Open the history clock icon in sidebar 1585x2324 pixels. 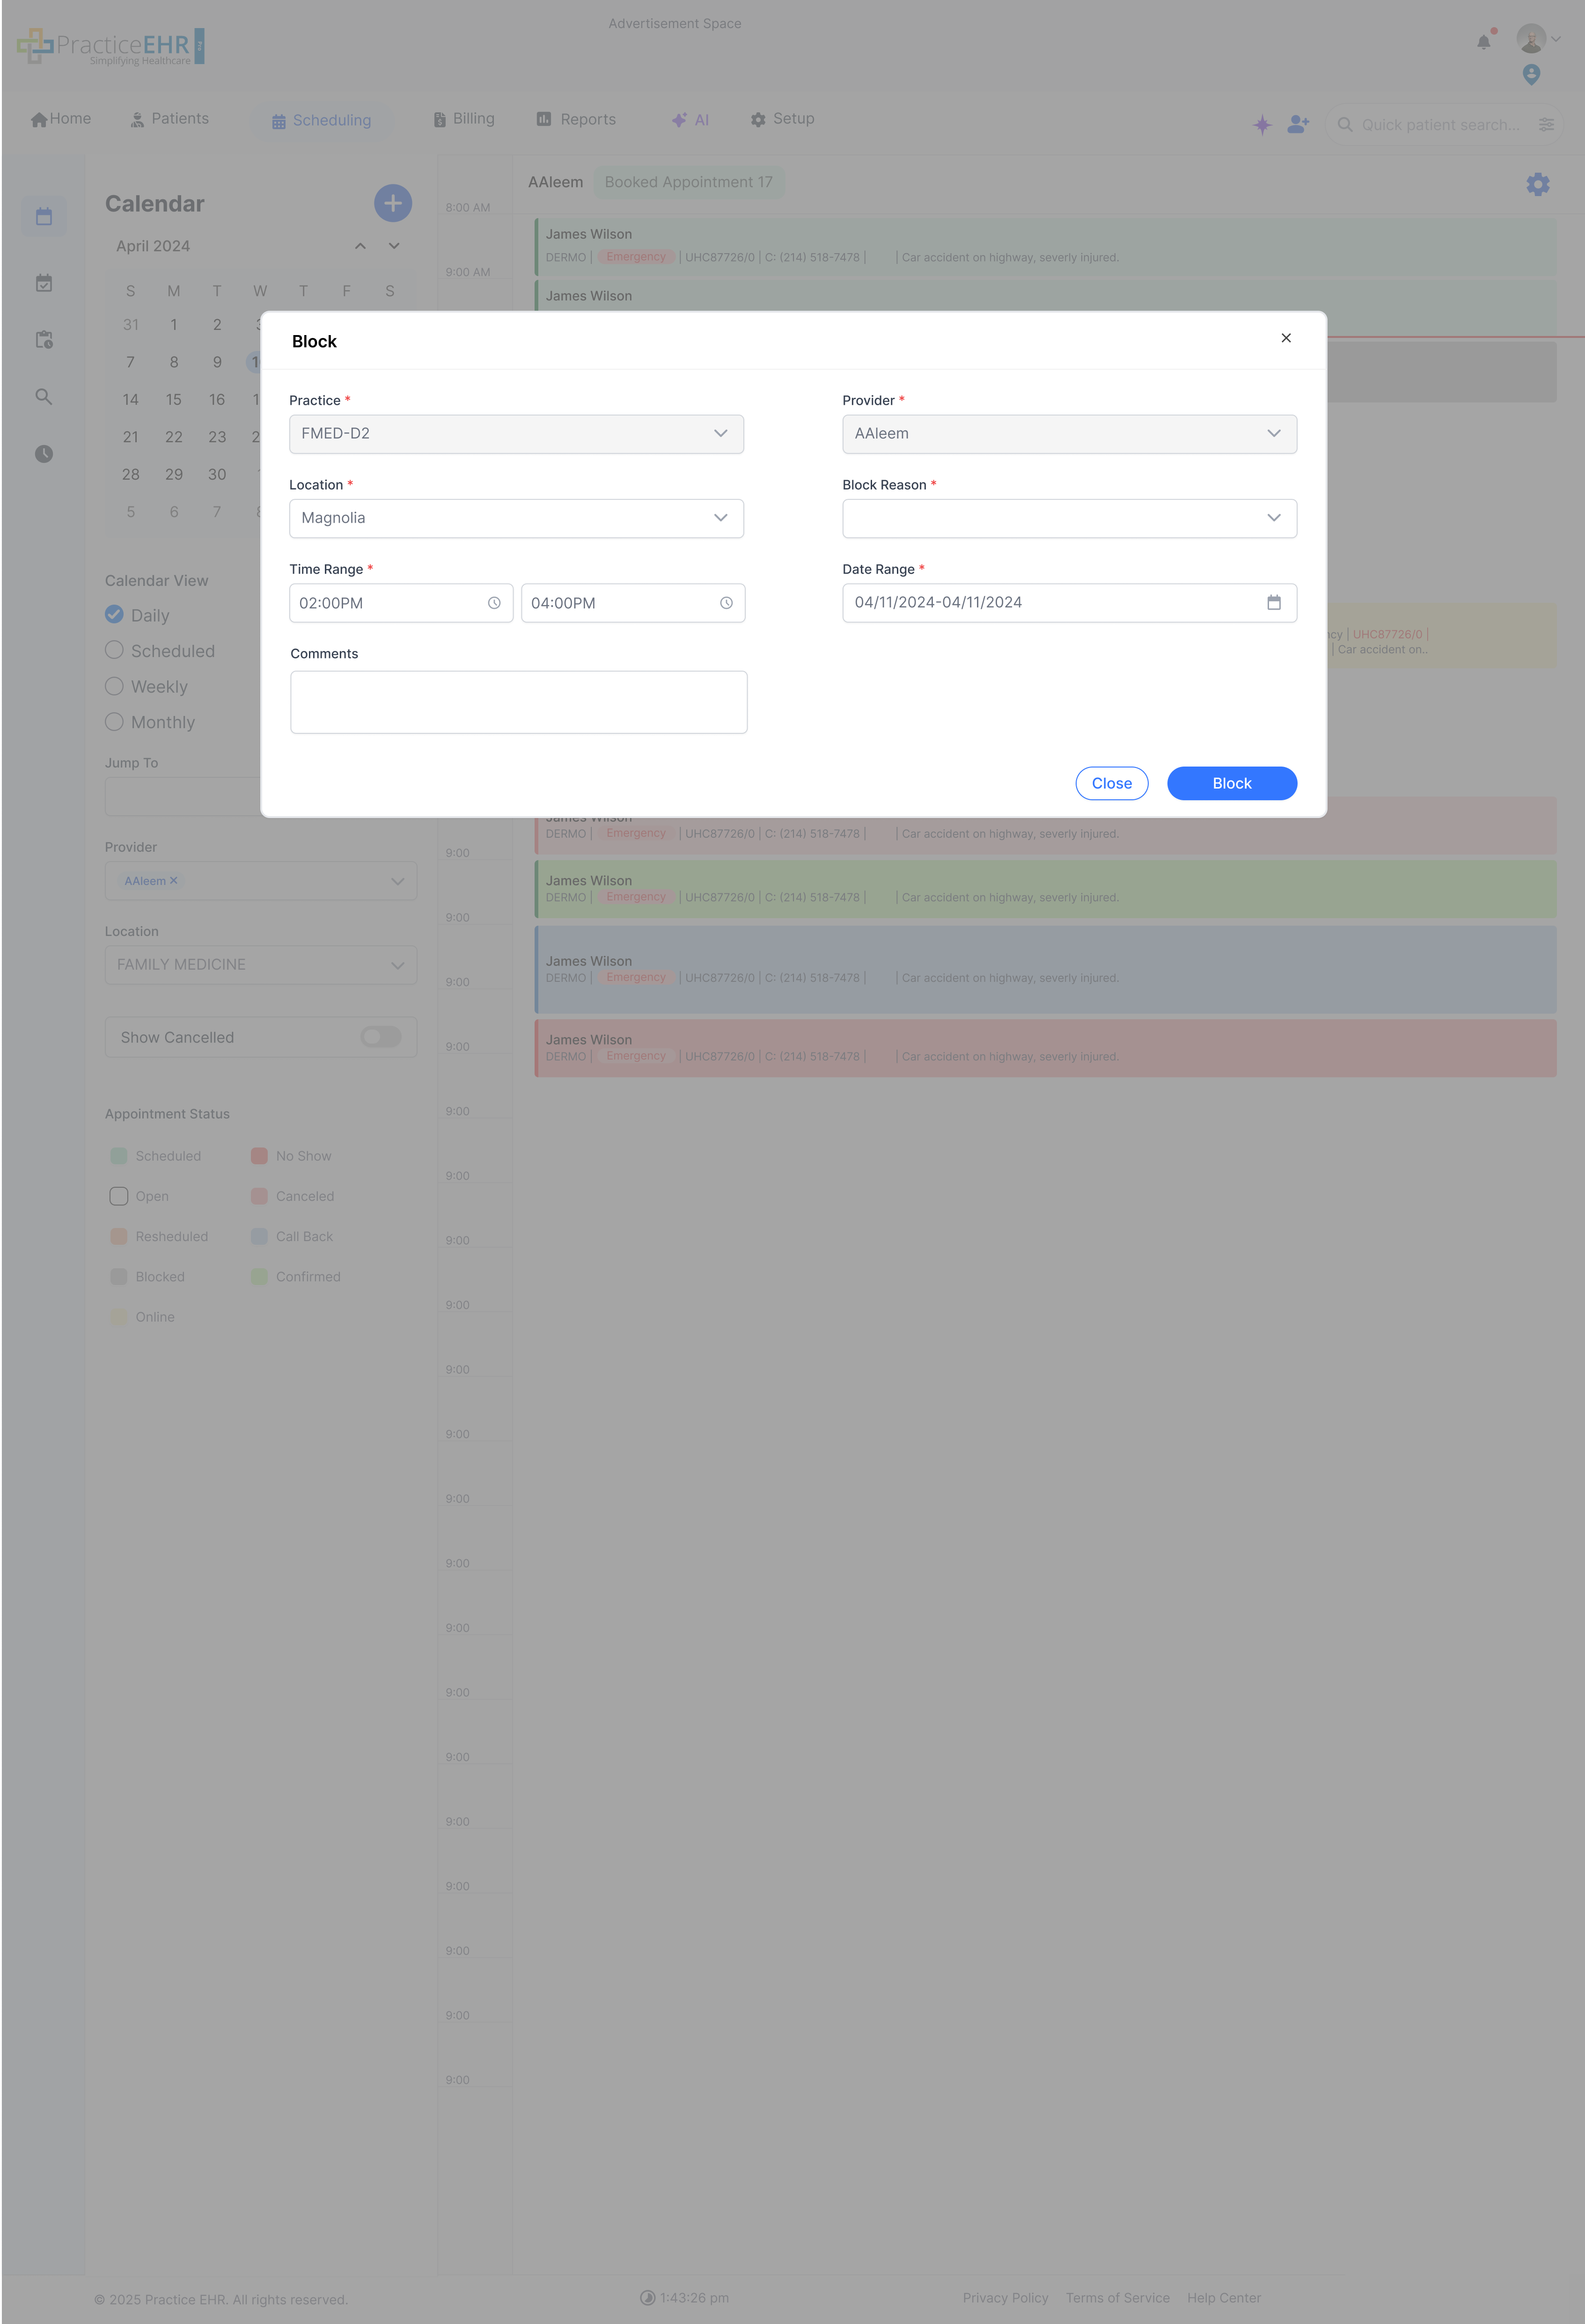point(44,454)
